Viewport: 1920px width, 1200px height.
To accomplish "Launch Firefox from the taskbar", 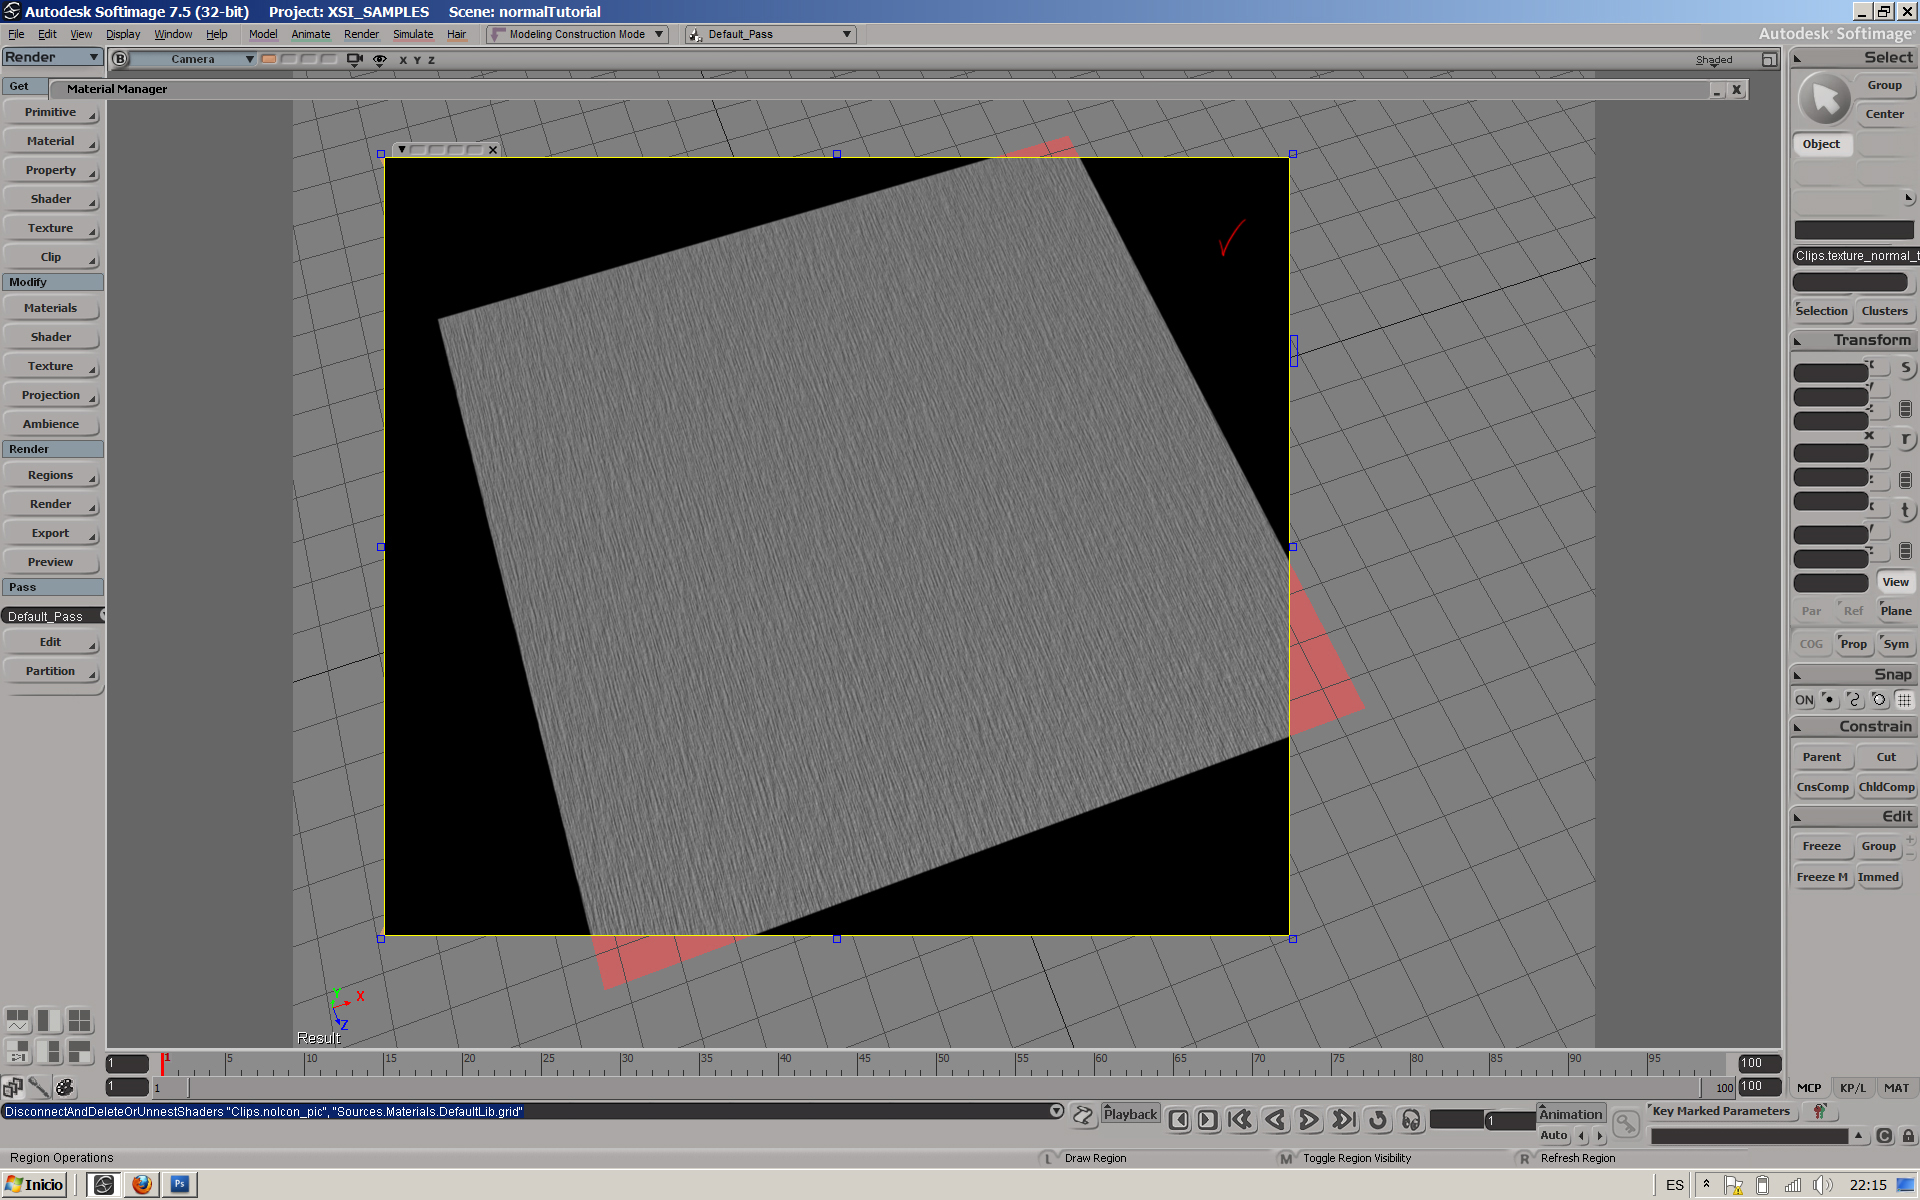I will tap(142, 1184).
